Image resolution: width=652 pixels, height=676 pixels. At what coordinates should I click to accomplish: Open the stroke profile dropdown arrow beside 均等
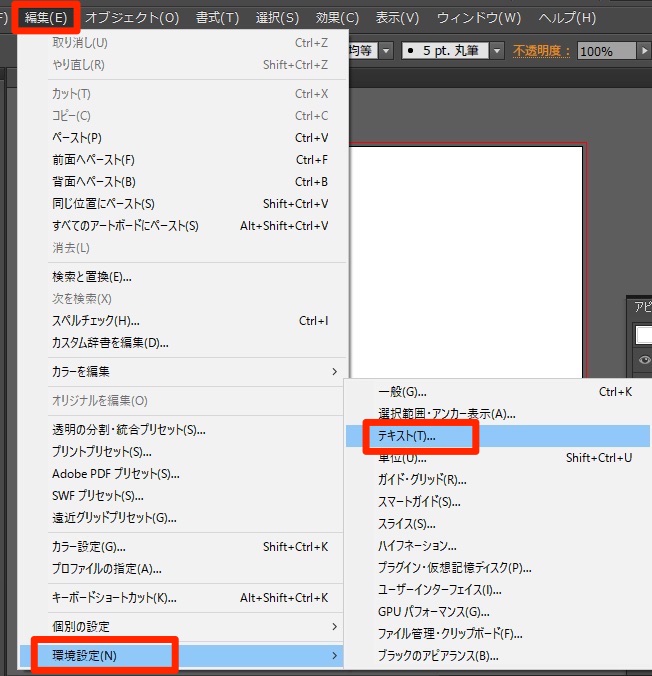click(386, 50)
